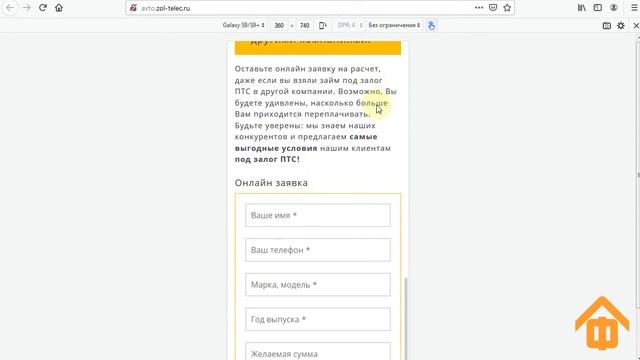Focus the Ваш телефон input field
The image size is (640, 360).
pyautogui.click(x=318, y=250)
